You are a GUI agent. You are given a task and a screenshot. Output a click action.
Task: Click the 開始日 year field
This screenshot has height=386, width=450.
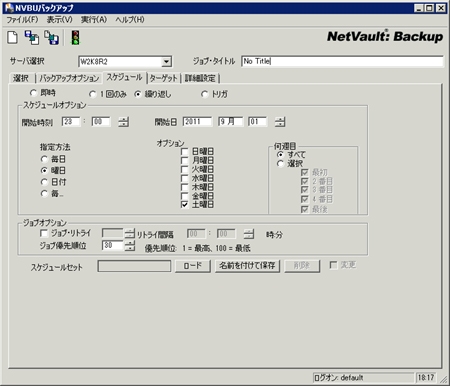pyautogui.click(x=197, y=122)
